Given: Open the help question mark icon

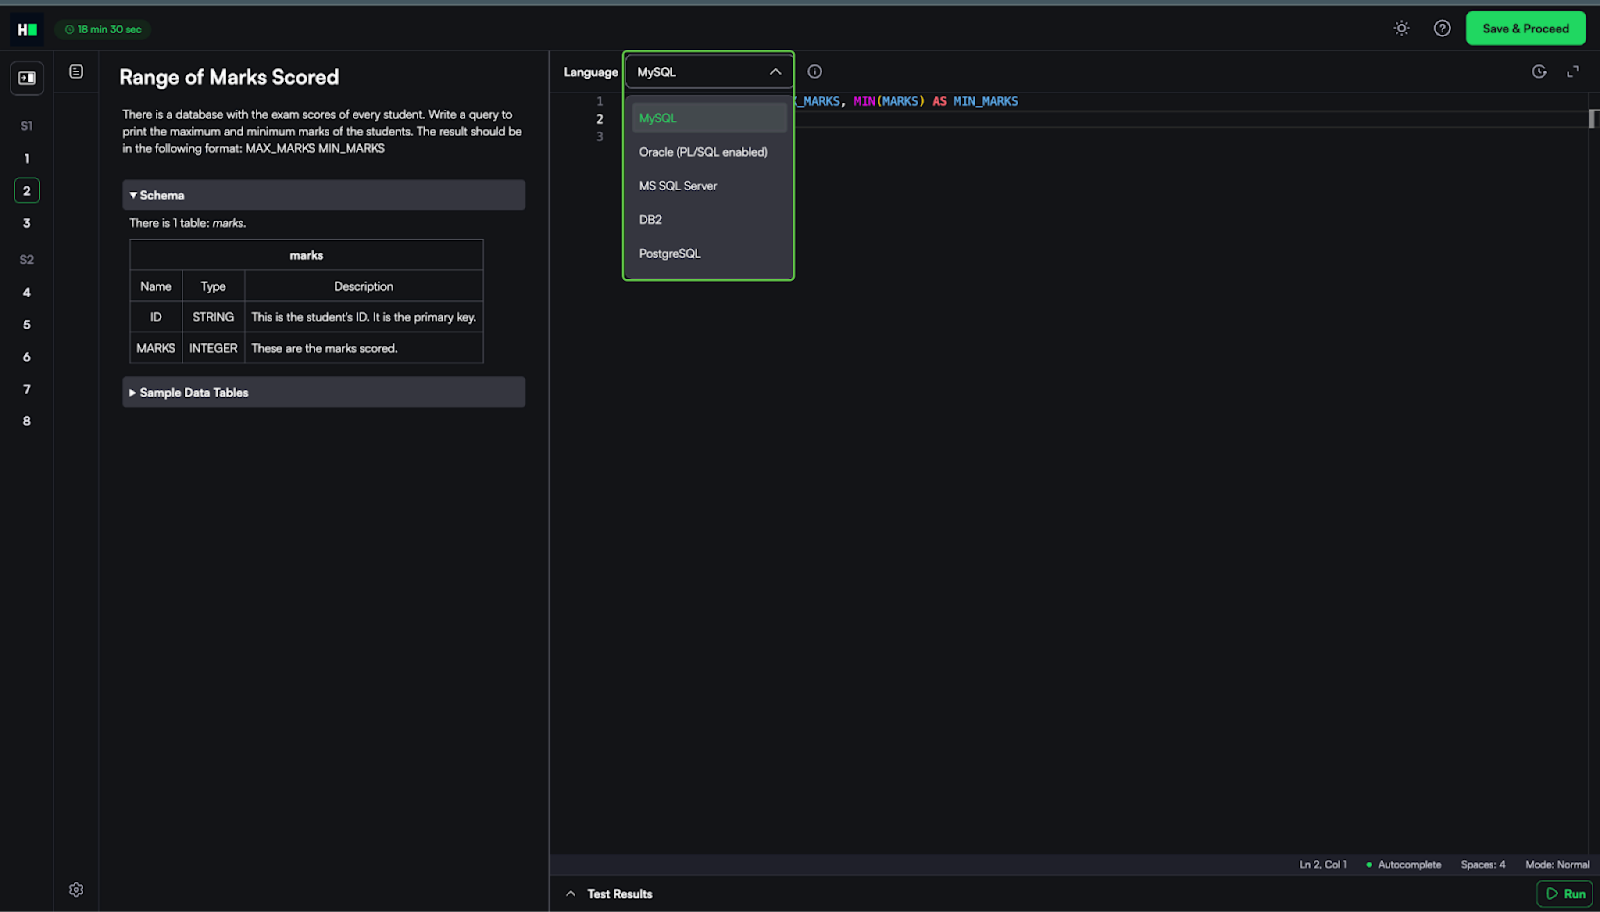Looking at the screenshot, I should tap(1441, 28).
